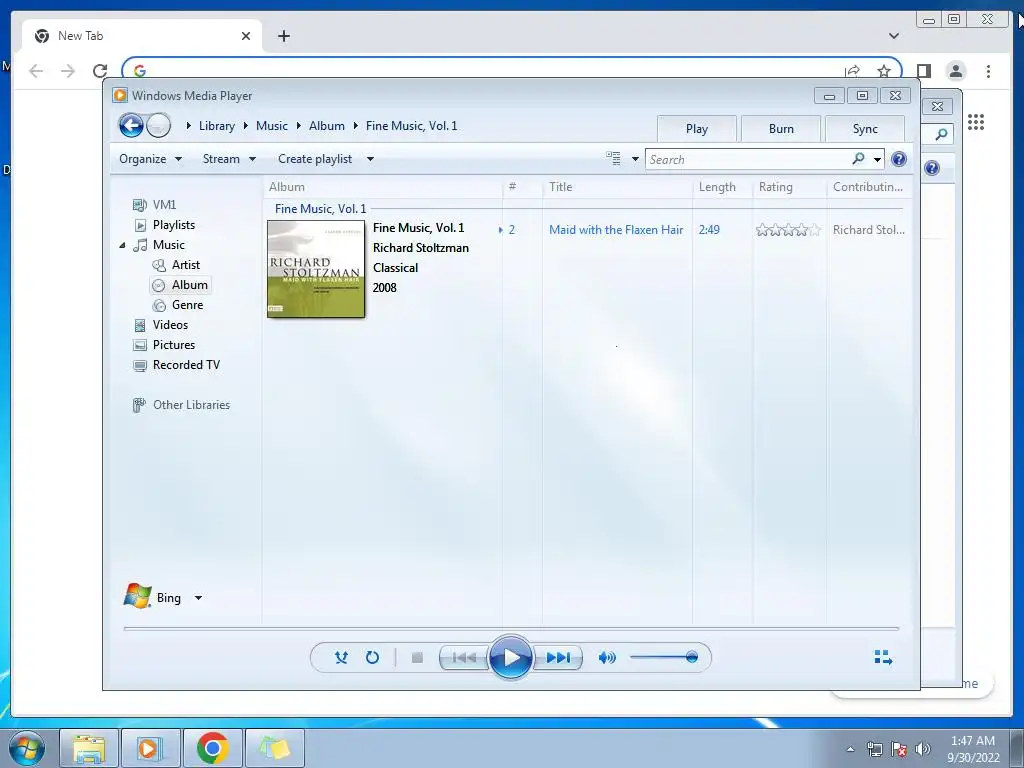Open the Stream menu
This screenshot has height=768, width=1024.
[x=229, y=159]
